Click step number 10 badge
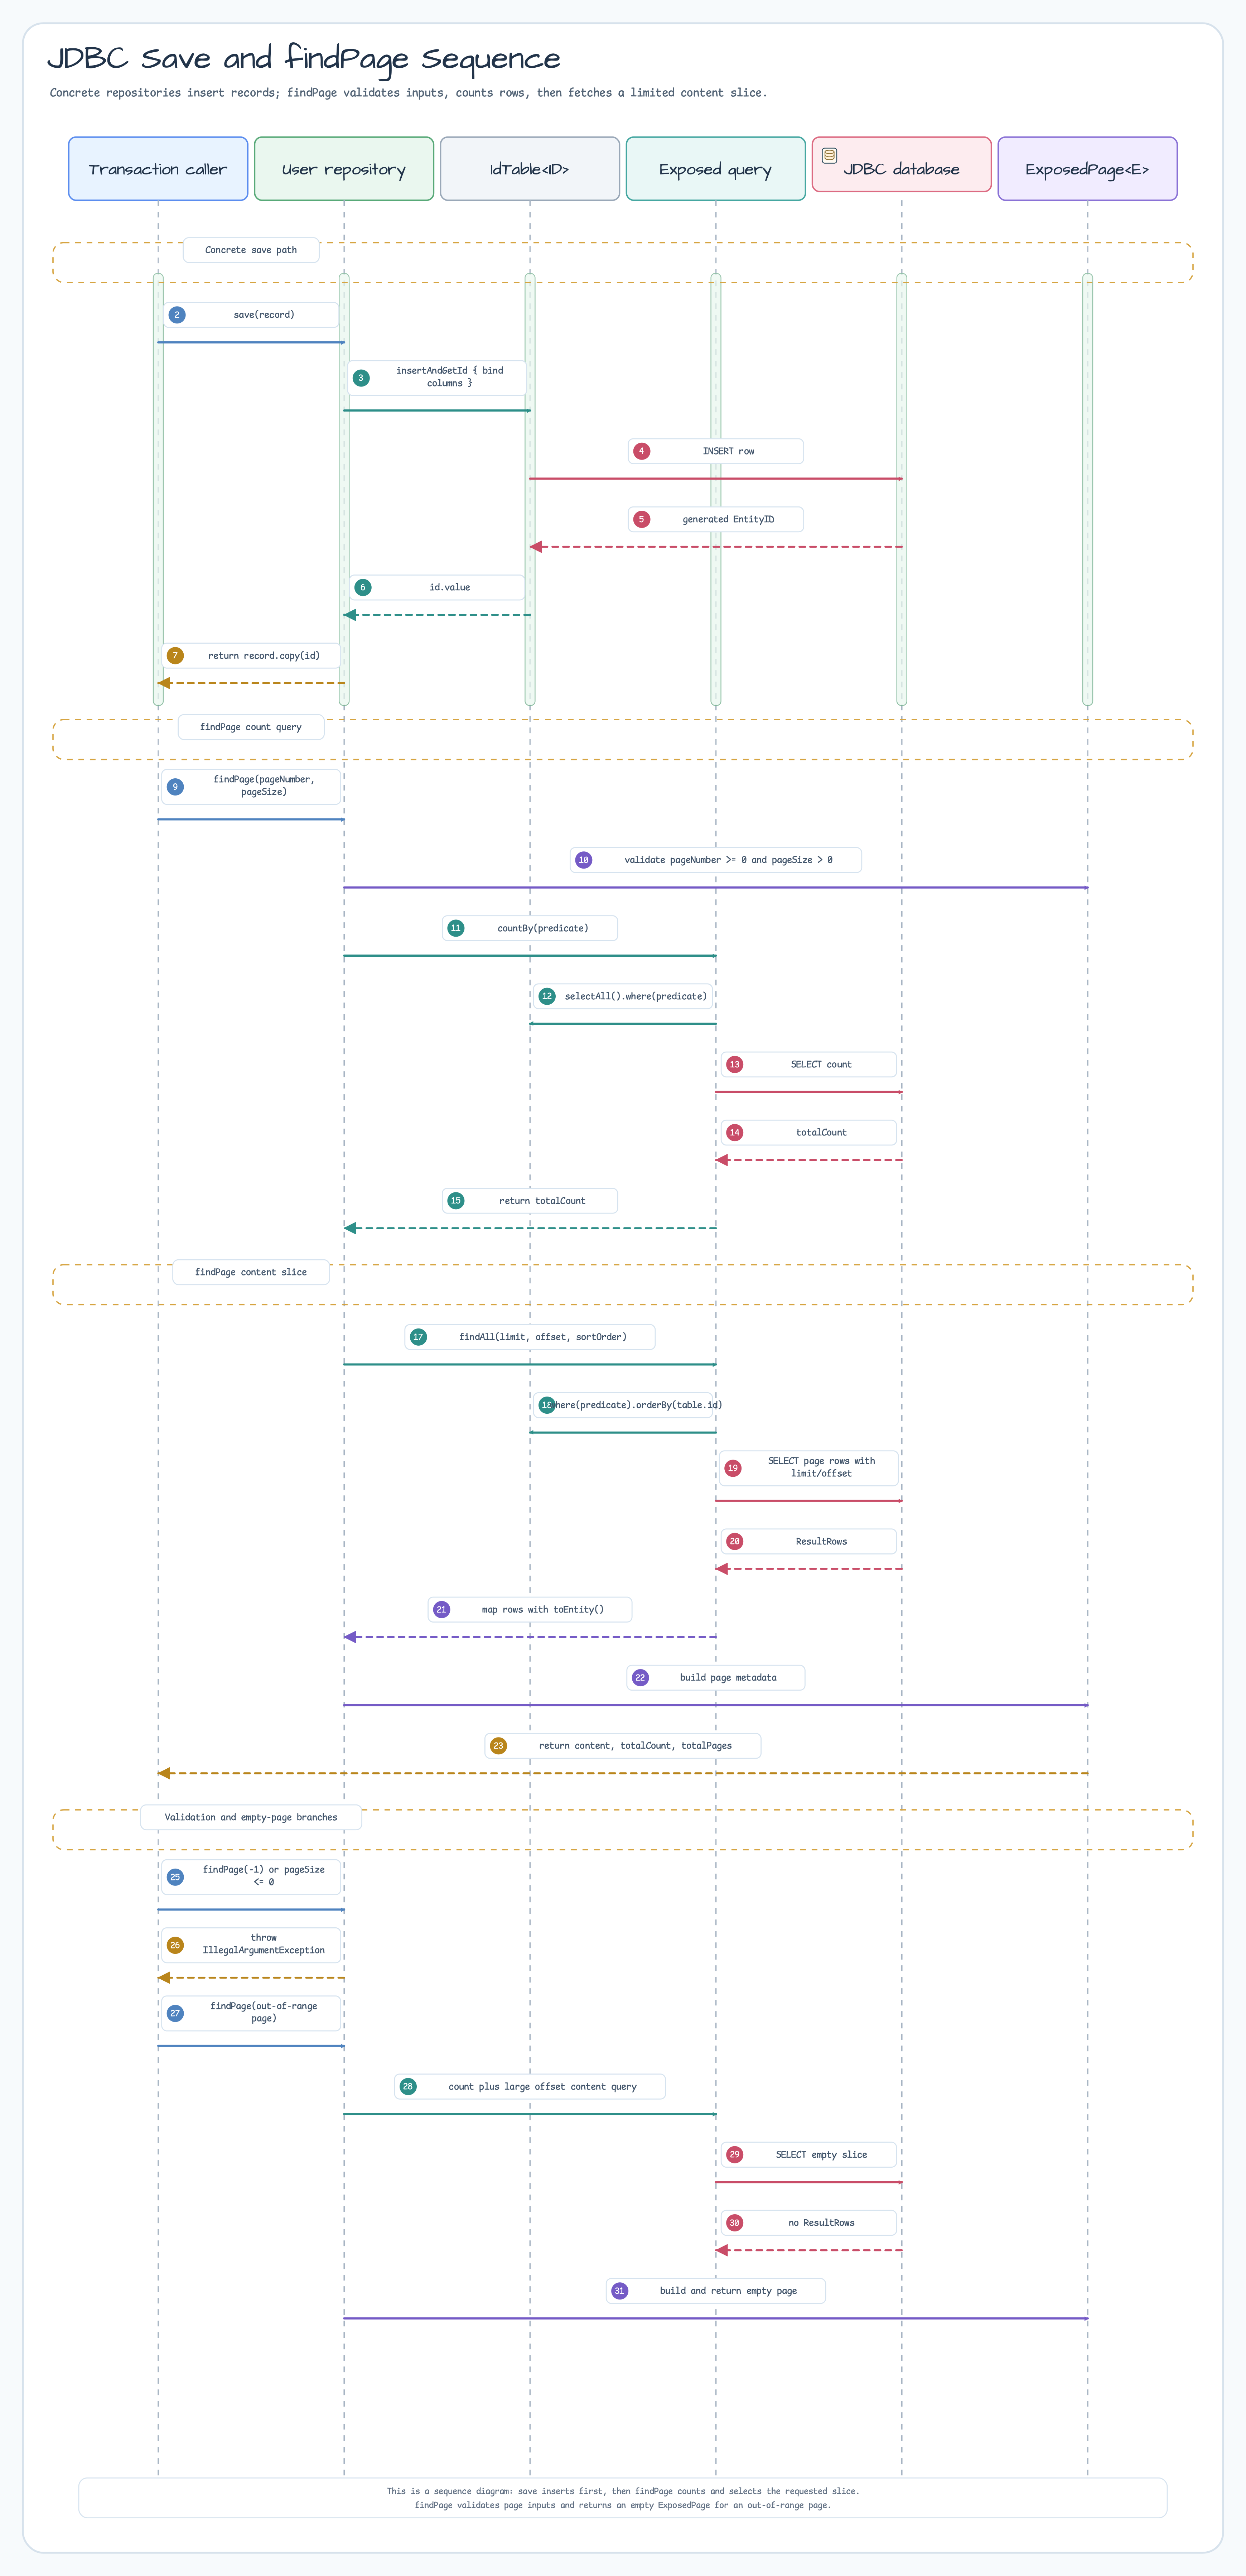This screenshot has width=1246, height=2576. (x=584, y=860)
